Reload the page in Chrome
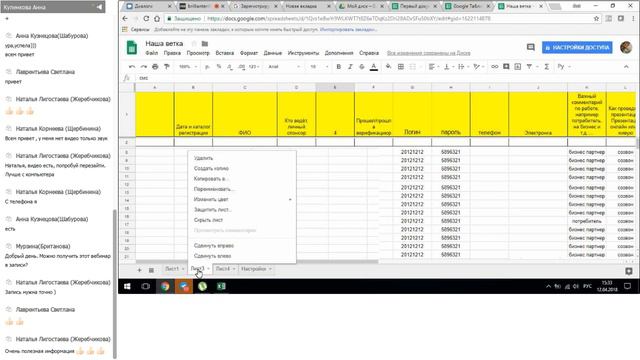This screenshot has width=640, height=360. tap(146, 18)
